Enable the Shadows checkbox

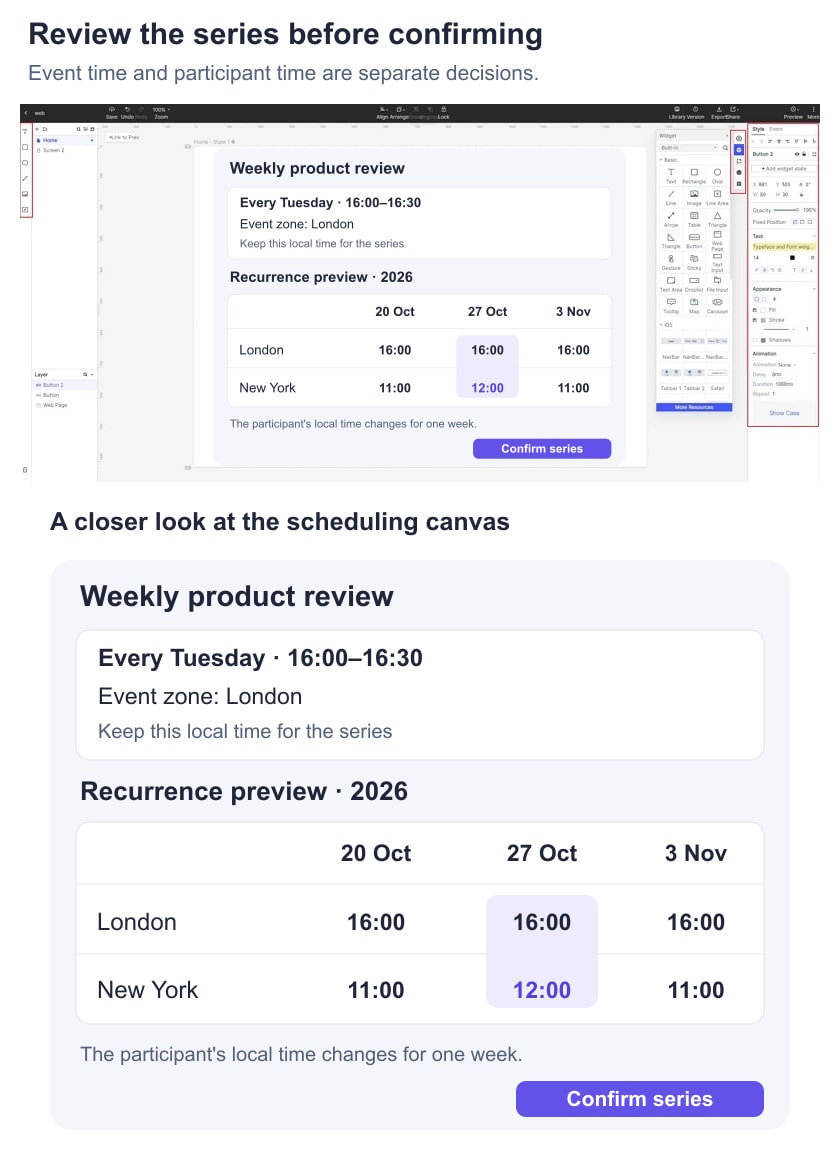(755, 340)
